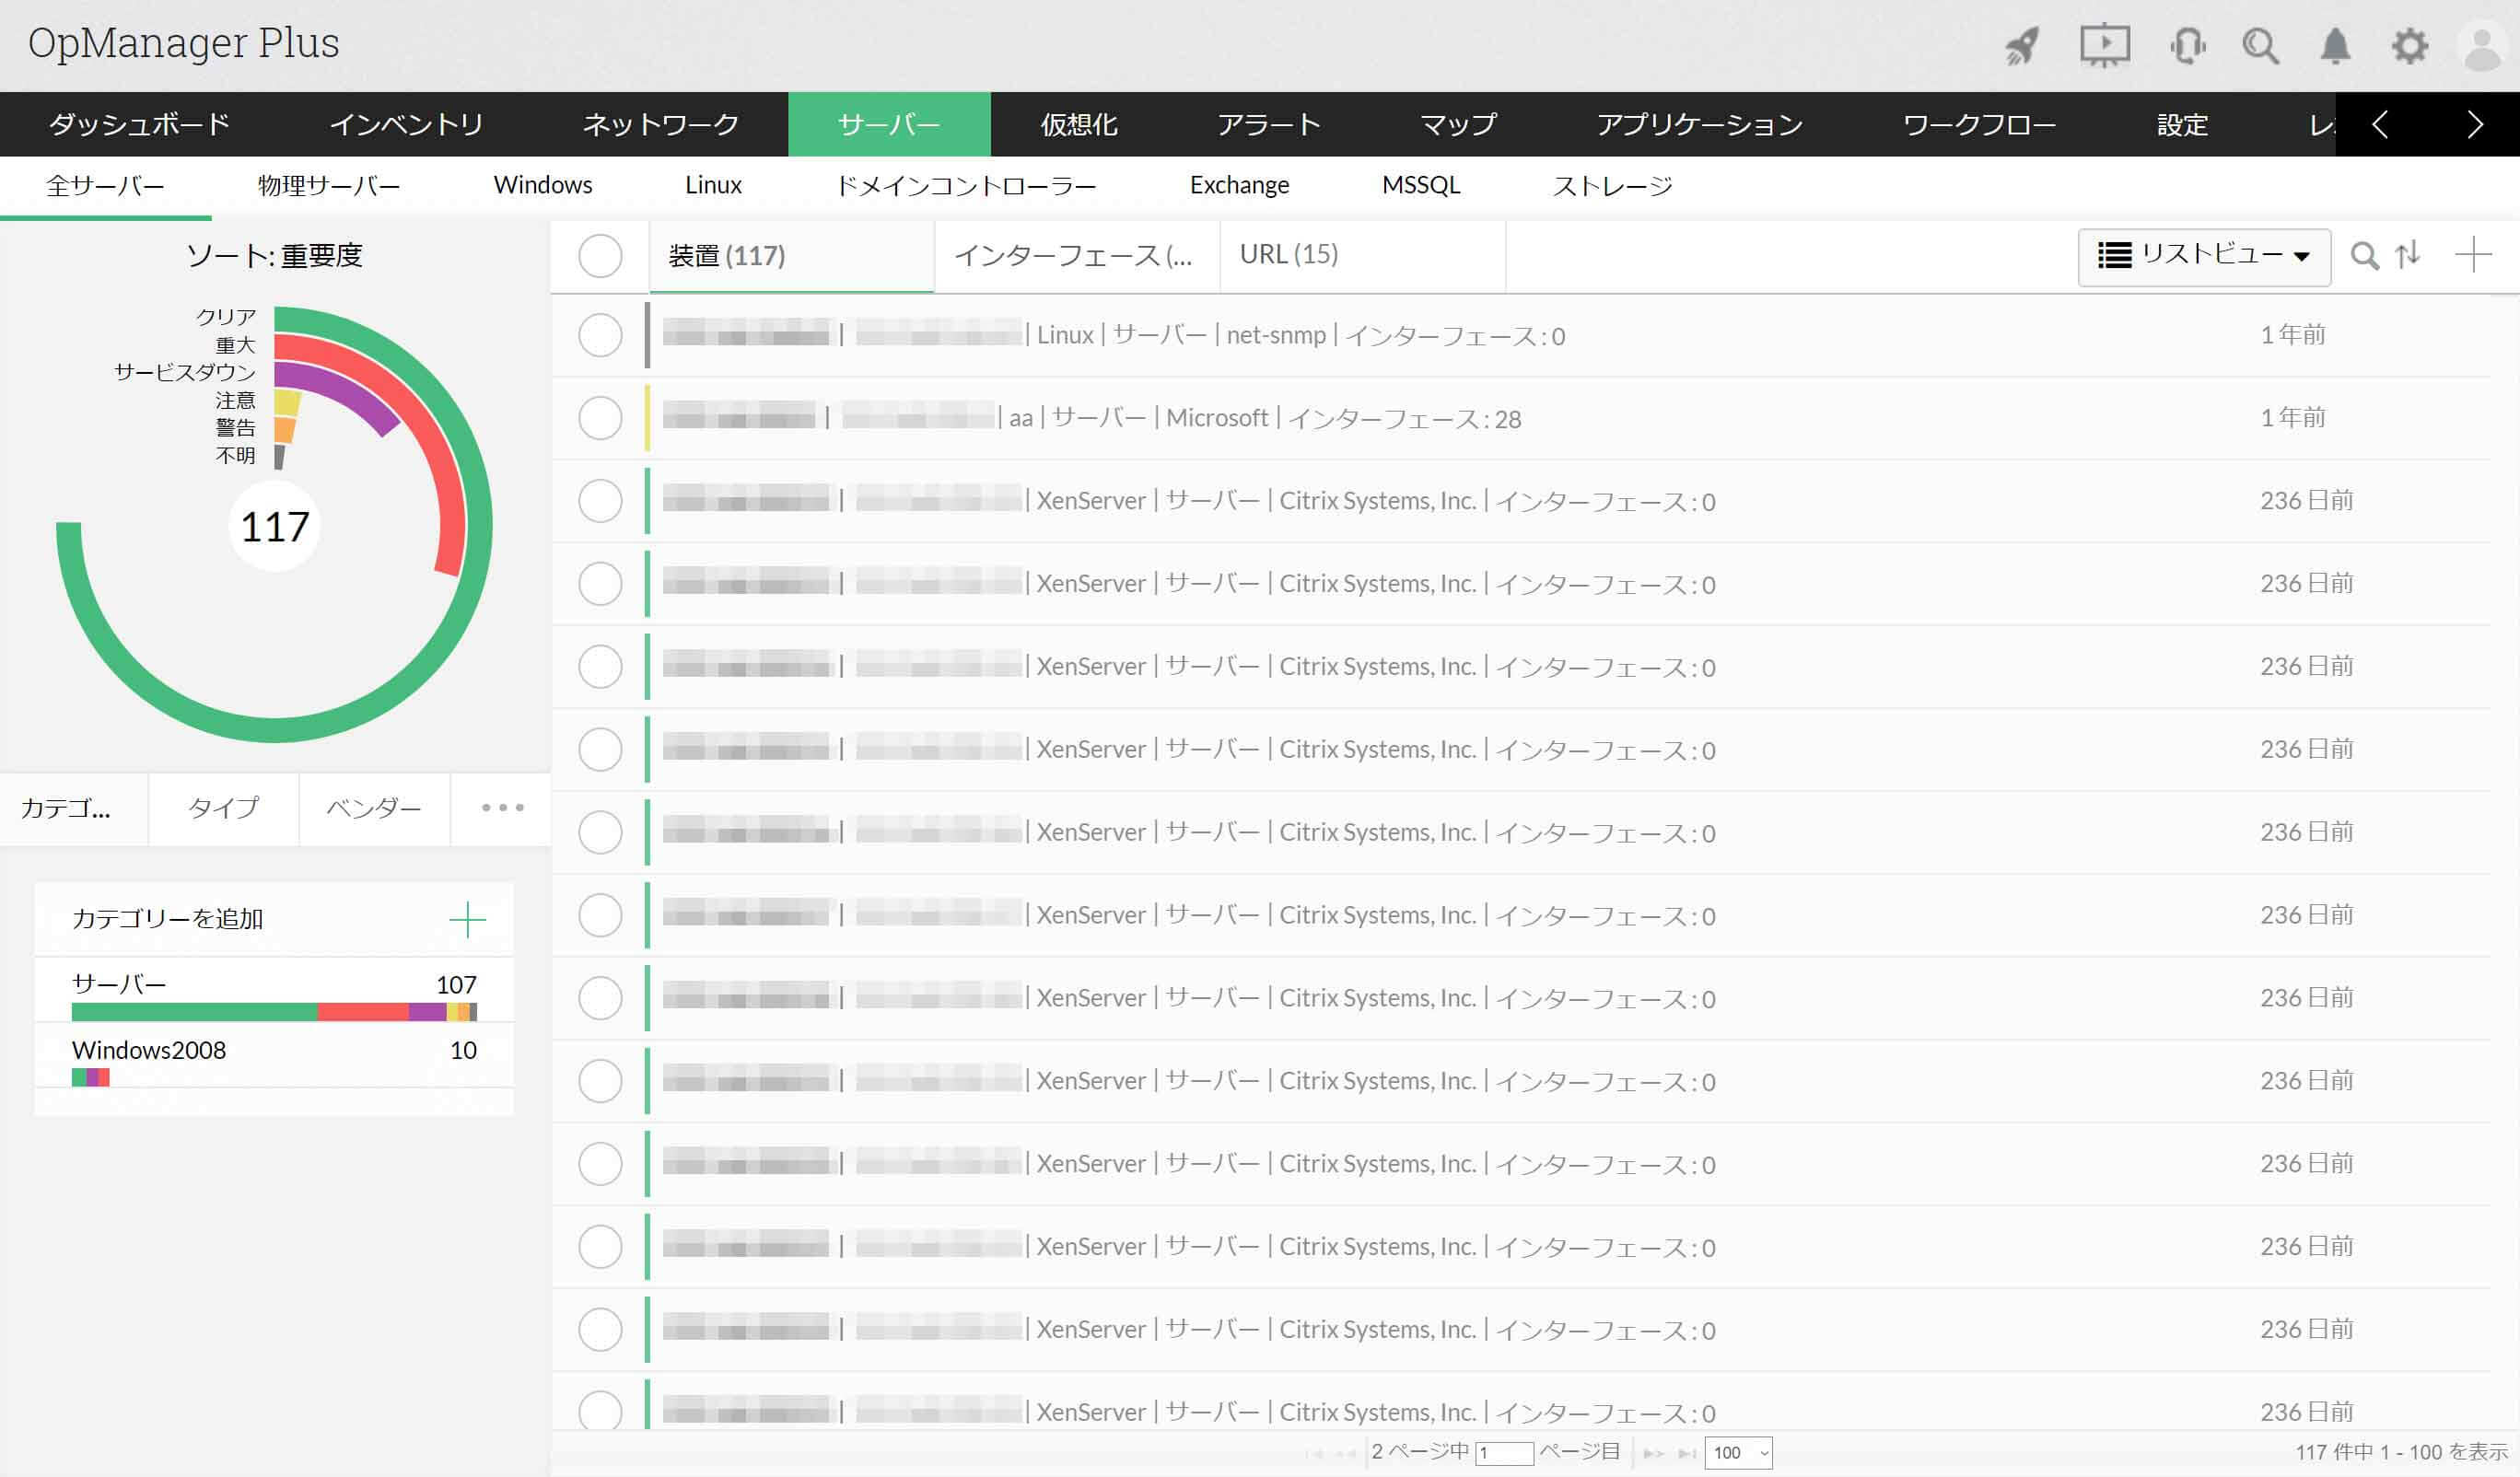Open the 100 rows-per-page dropdown

point(1738,1452)
